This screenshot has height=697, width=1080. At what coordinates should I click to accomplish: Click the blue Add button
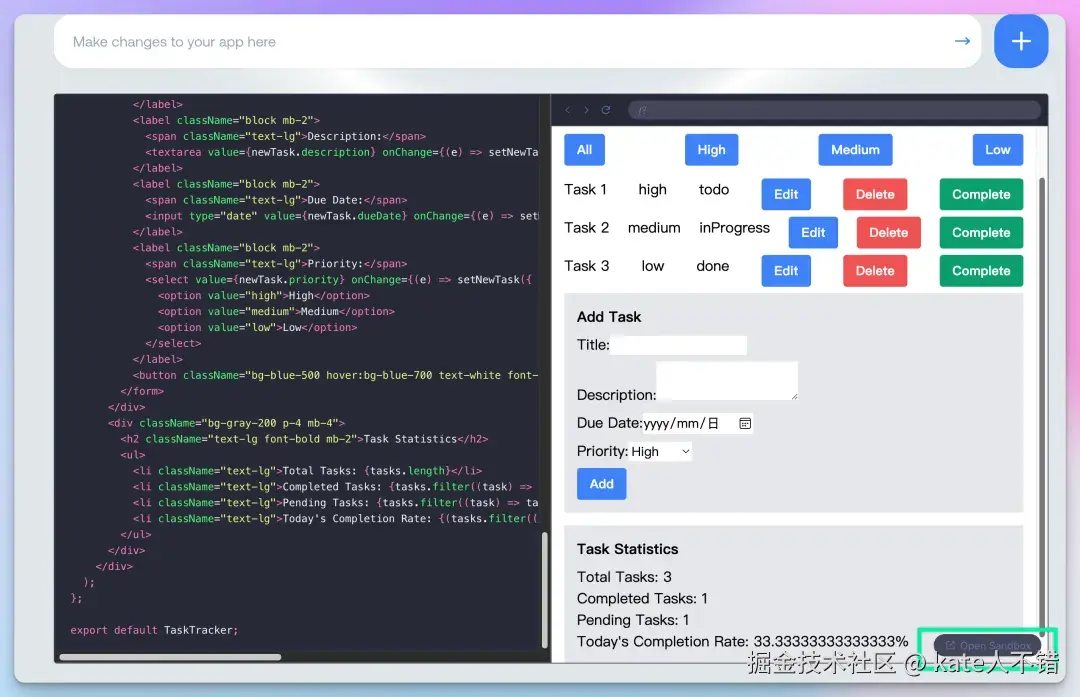[x=601, y=483]
